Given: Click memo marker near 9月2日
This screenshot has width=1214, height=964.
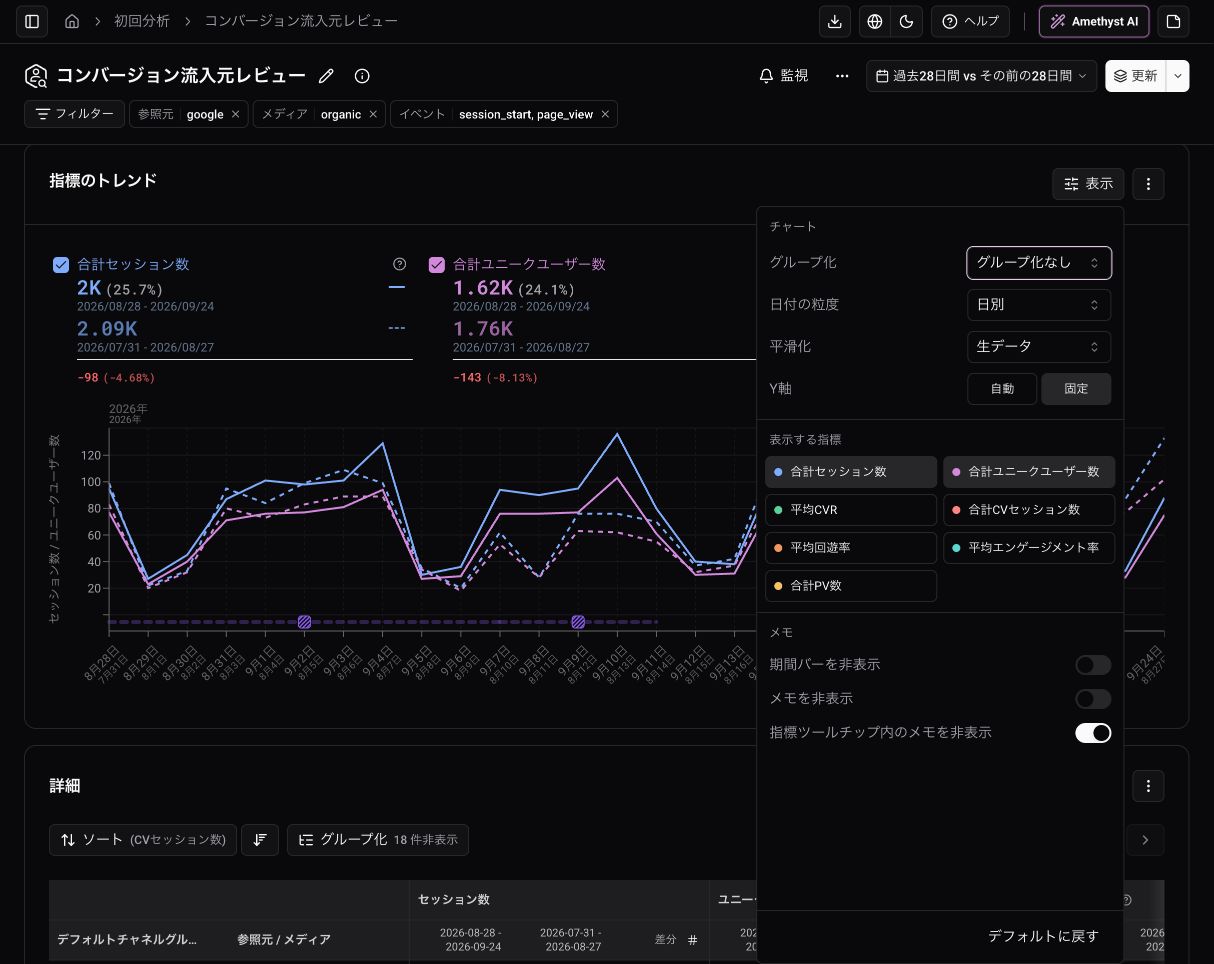Looking at the screenshot, I should [x=304, y=622].
